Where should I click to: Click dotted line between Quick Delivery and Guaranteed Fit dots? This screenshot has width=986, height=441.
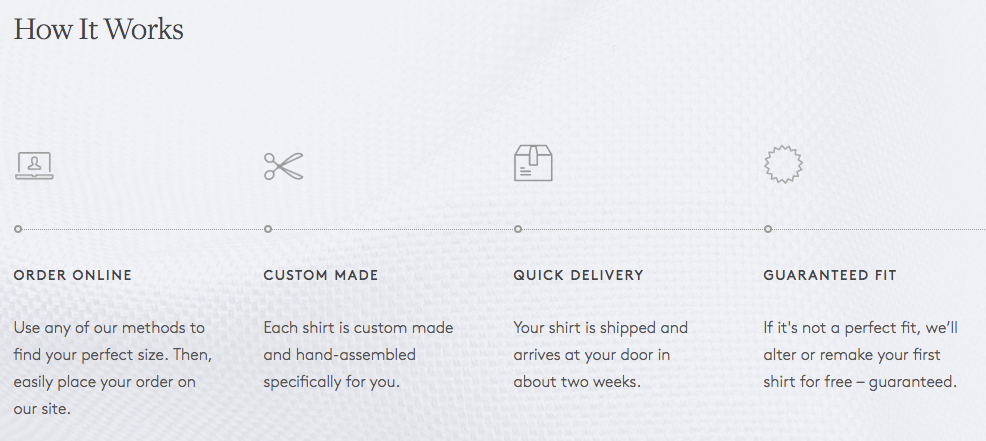tap(643, 229)
